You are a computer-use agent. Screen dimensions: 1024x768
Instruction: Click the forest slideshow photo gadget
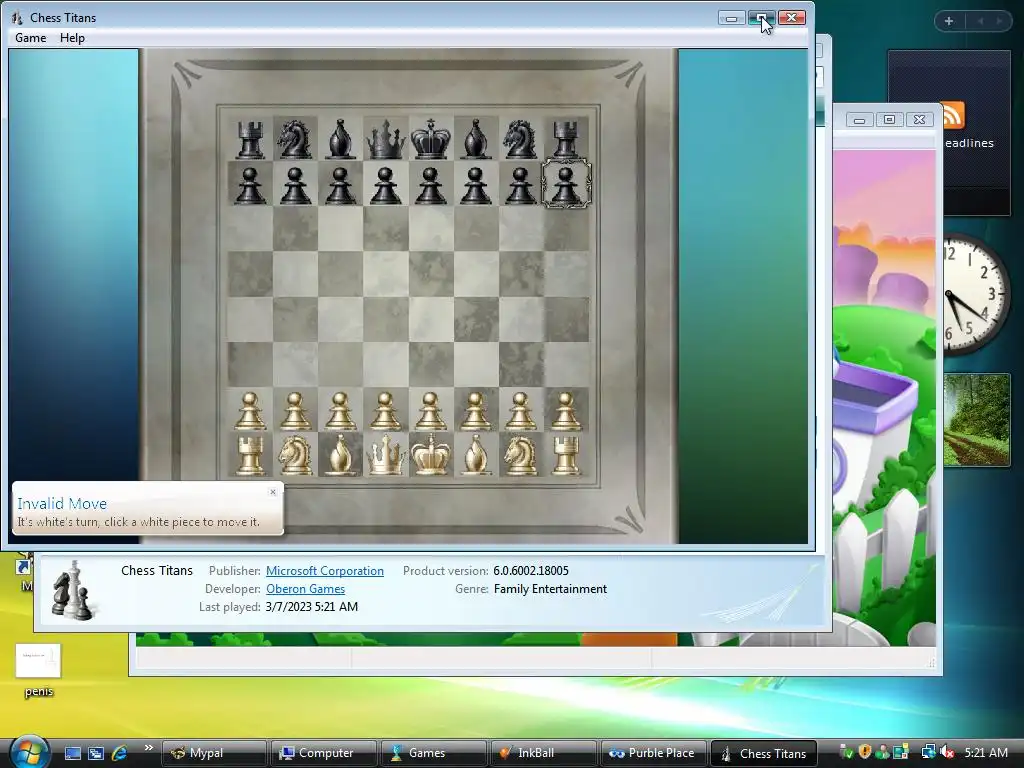pos(977,419)
